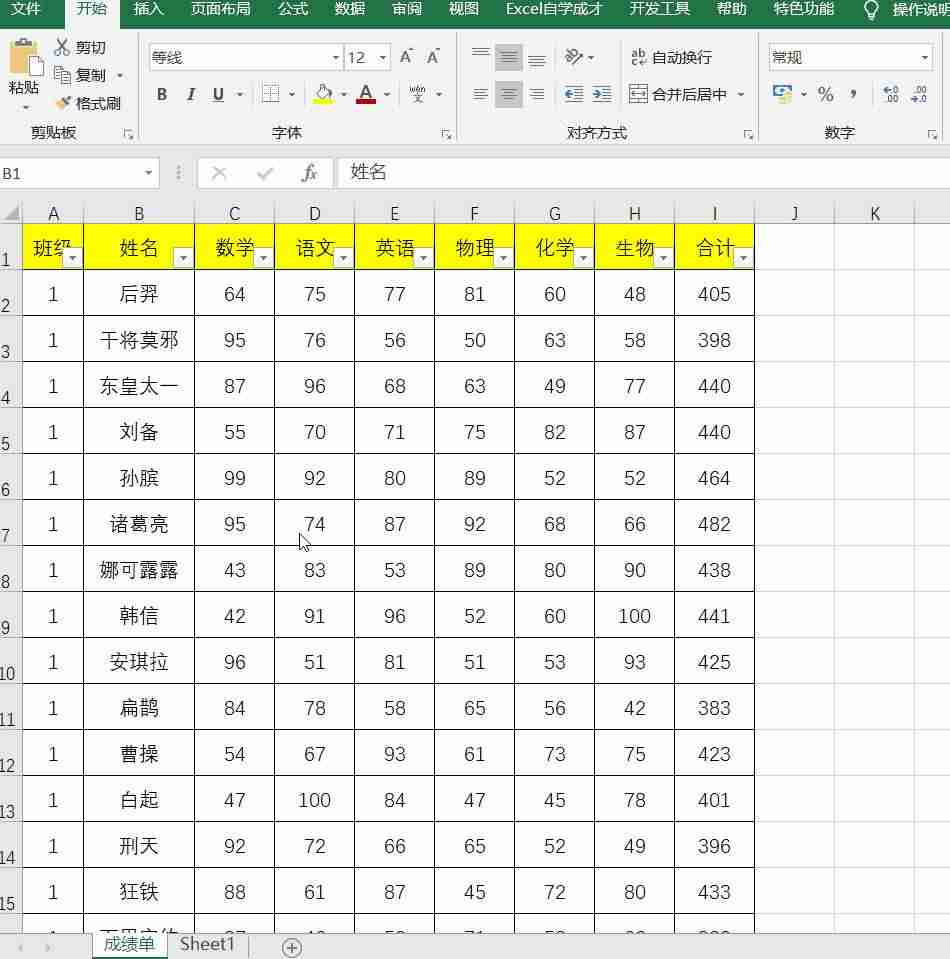Decrease indent
This screenshot has width=950, height=959.
[x=574, y=94]
